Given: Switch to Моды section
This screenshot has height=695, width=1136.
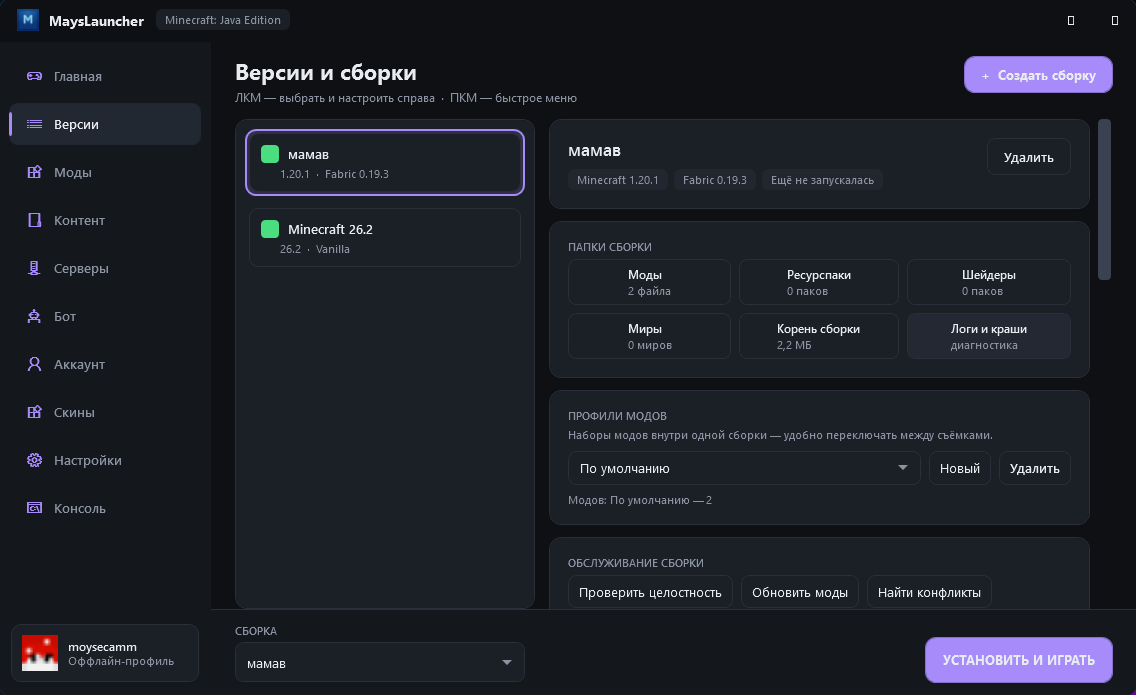Looking at the screenshot, I should point(105,172).
